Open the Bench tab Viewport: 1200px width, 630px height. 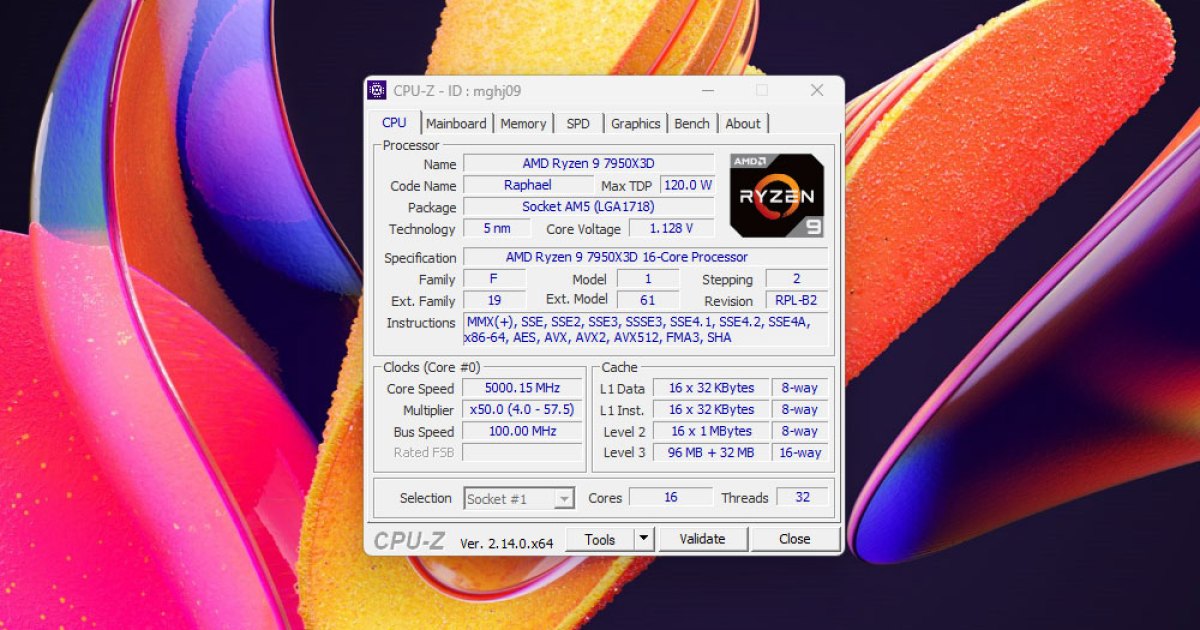[x=692, y=124]
